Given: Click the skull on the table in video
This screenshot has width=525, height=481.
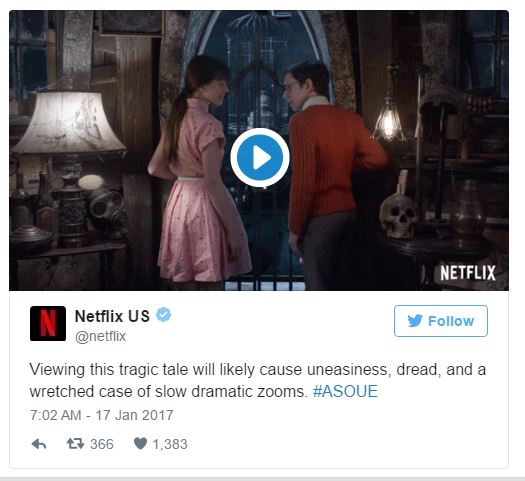Looking at the screenshot, I should pos(398,216).
